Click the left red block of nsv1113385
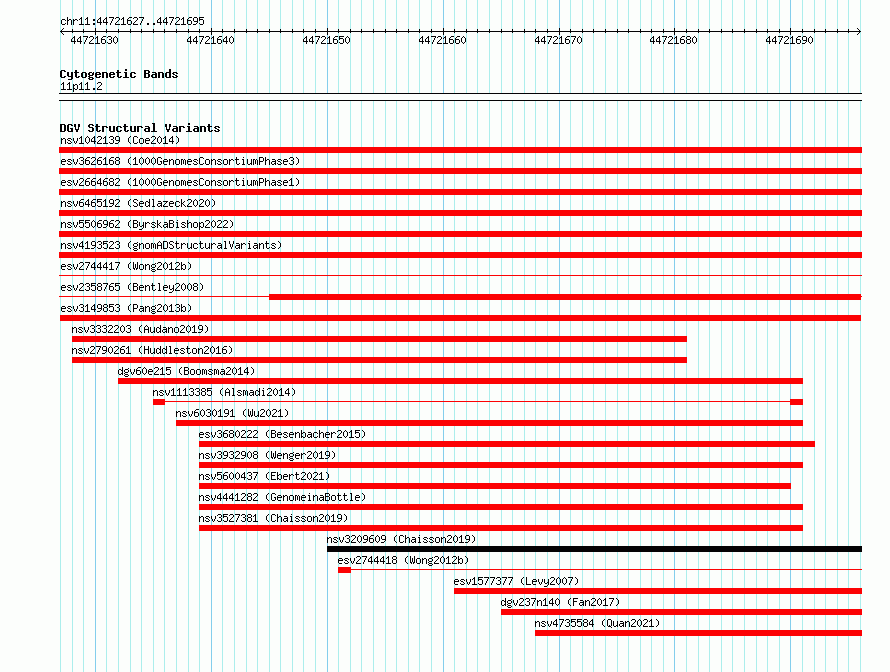The width and height of the screenshot is (890, 672). [x=159, y=402]
